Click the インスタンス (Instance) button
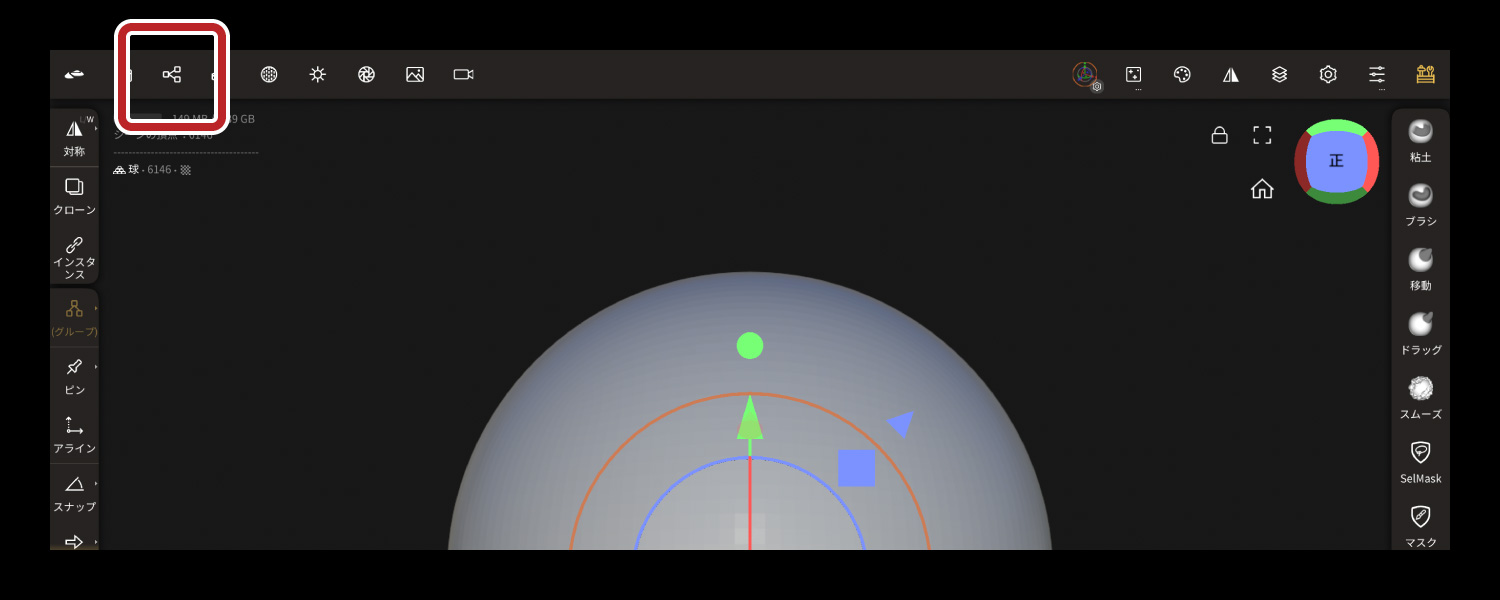The height and width of the screenshot is (600, 1500). [74, 255]
